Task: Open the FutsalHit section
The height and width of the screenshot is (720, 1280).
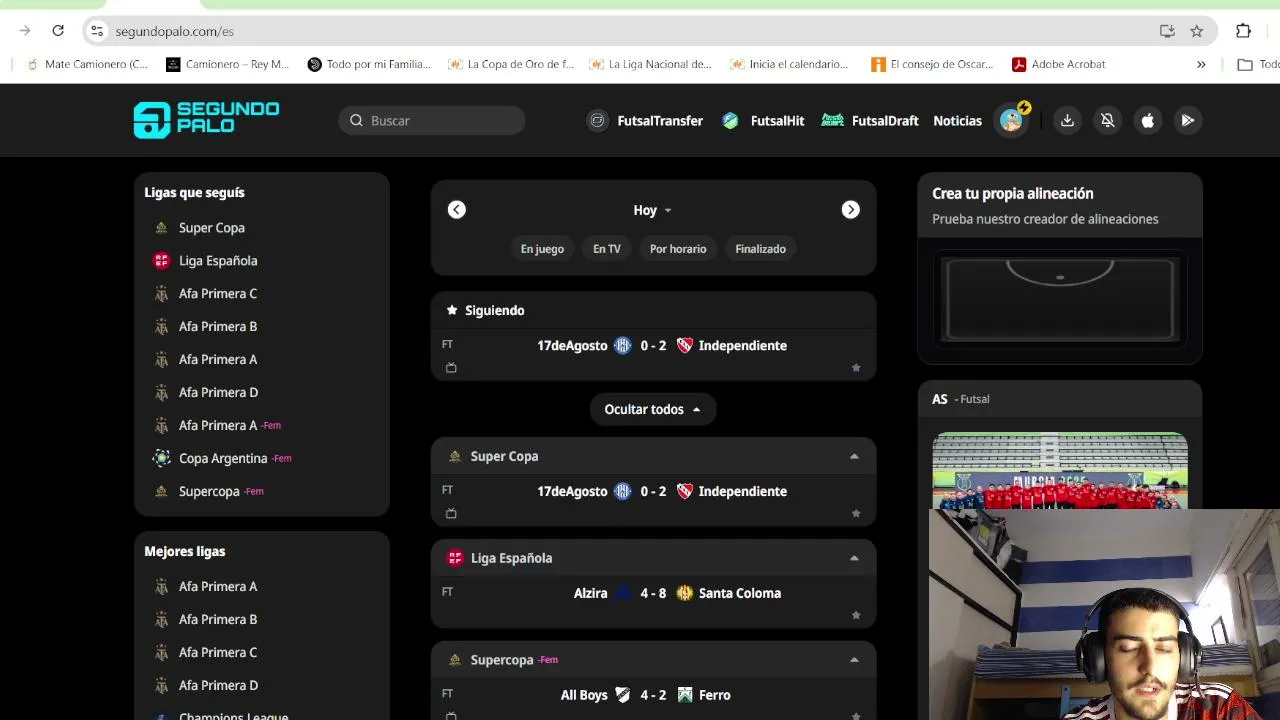Action: pos(763,120)
